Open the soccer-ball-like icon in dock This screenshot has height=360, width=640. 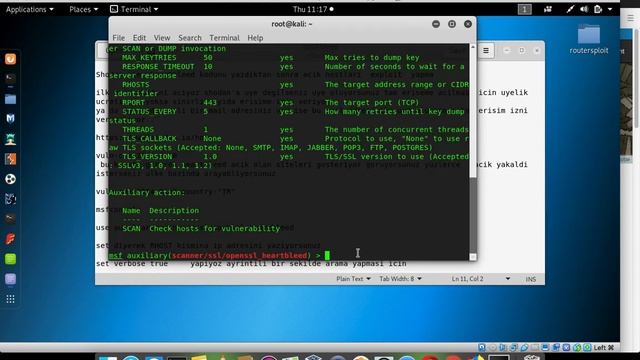click(x=11, y=179)
